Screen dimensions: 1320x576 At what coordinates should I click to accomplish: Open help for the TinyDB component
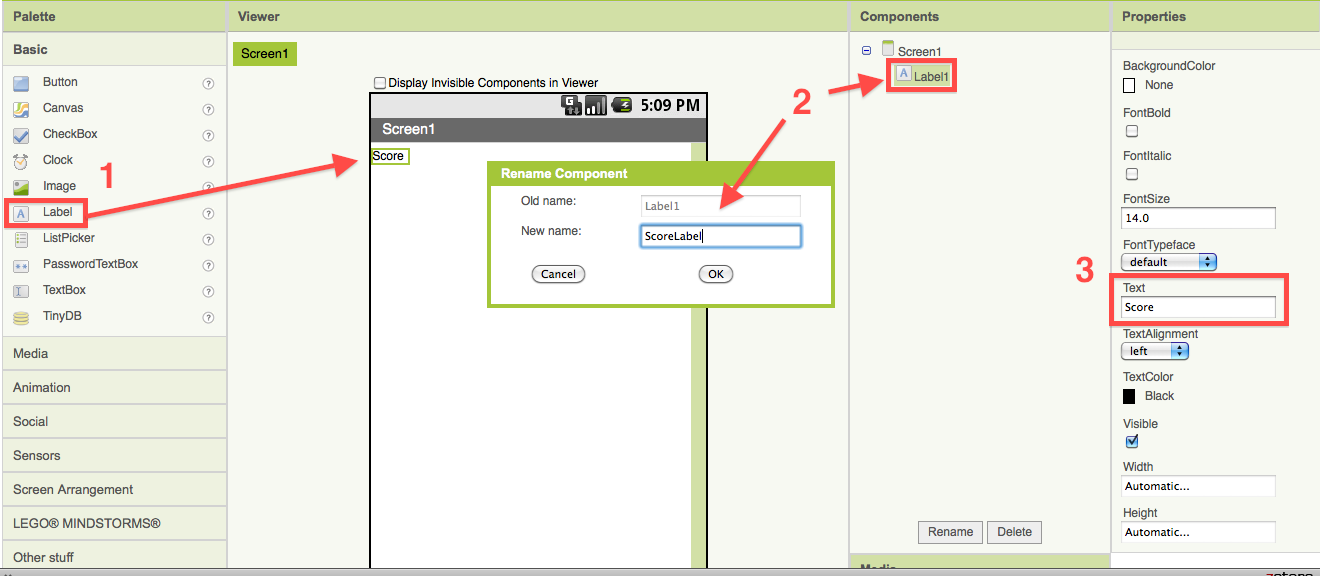[x=208, y=317]
